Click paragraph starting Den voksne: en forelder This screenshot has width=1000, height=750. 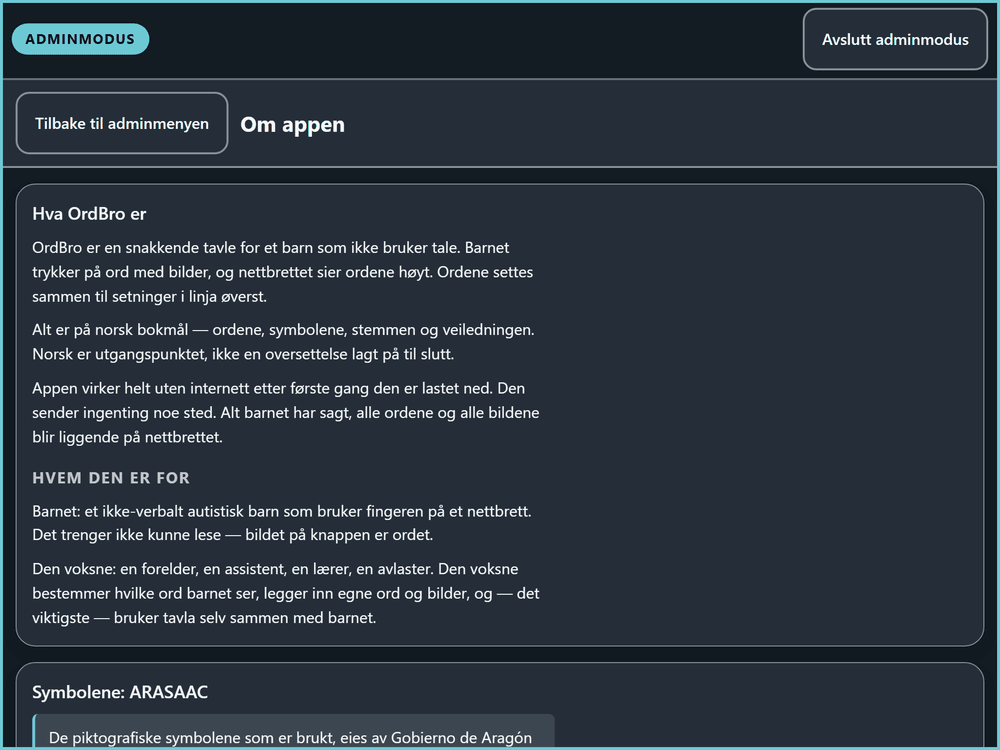[286, 593]
